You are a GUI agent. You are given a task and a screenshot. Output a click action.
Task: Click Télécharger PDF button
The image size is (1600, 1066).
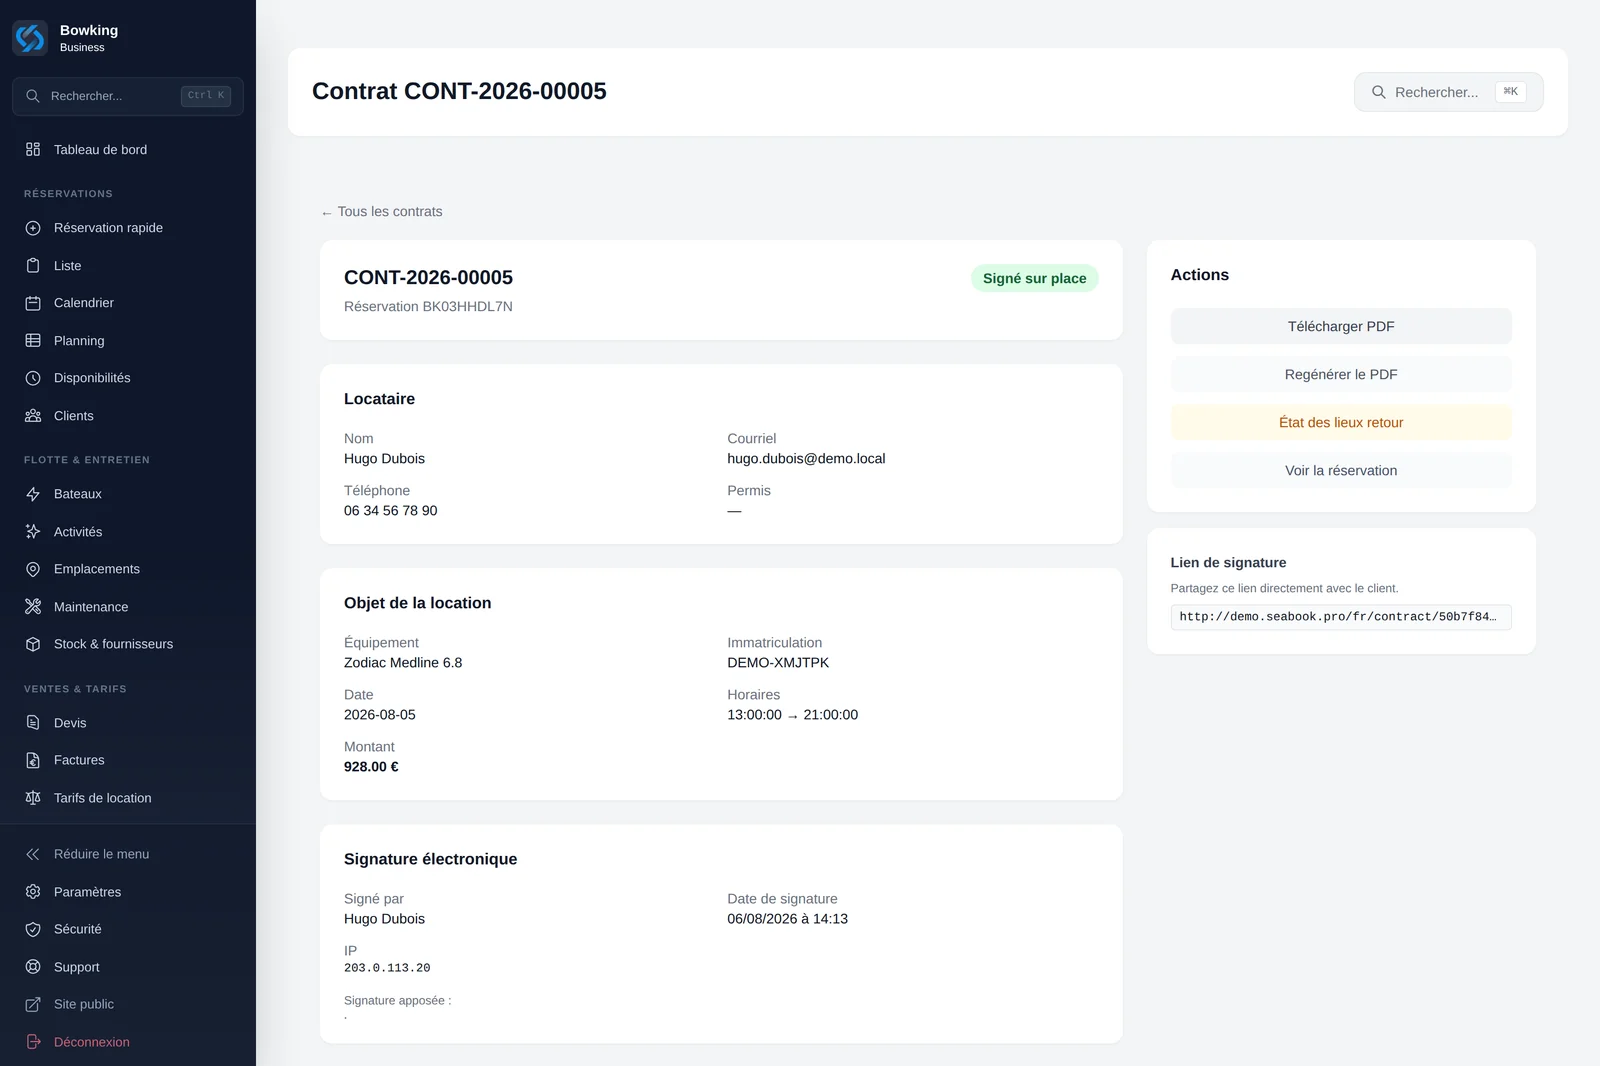(1341, 326)
